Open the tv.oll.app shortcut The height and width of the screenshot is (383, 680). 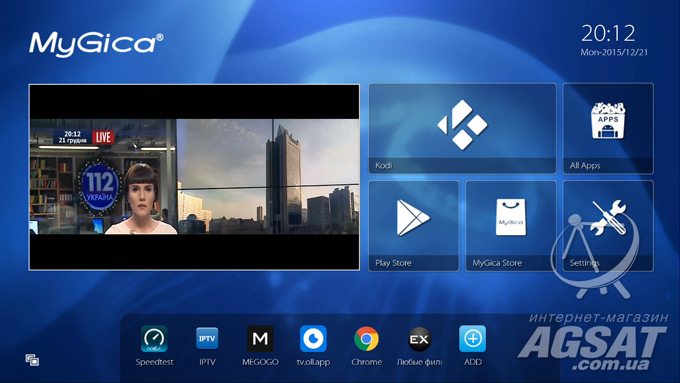pyautogui.click(x=313, y=346)
